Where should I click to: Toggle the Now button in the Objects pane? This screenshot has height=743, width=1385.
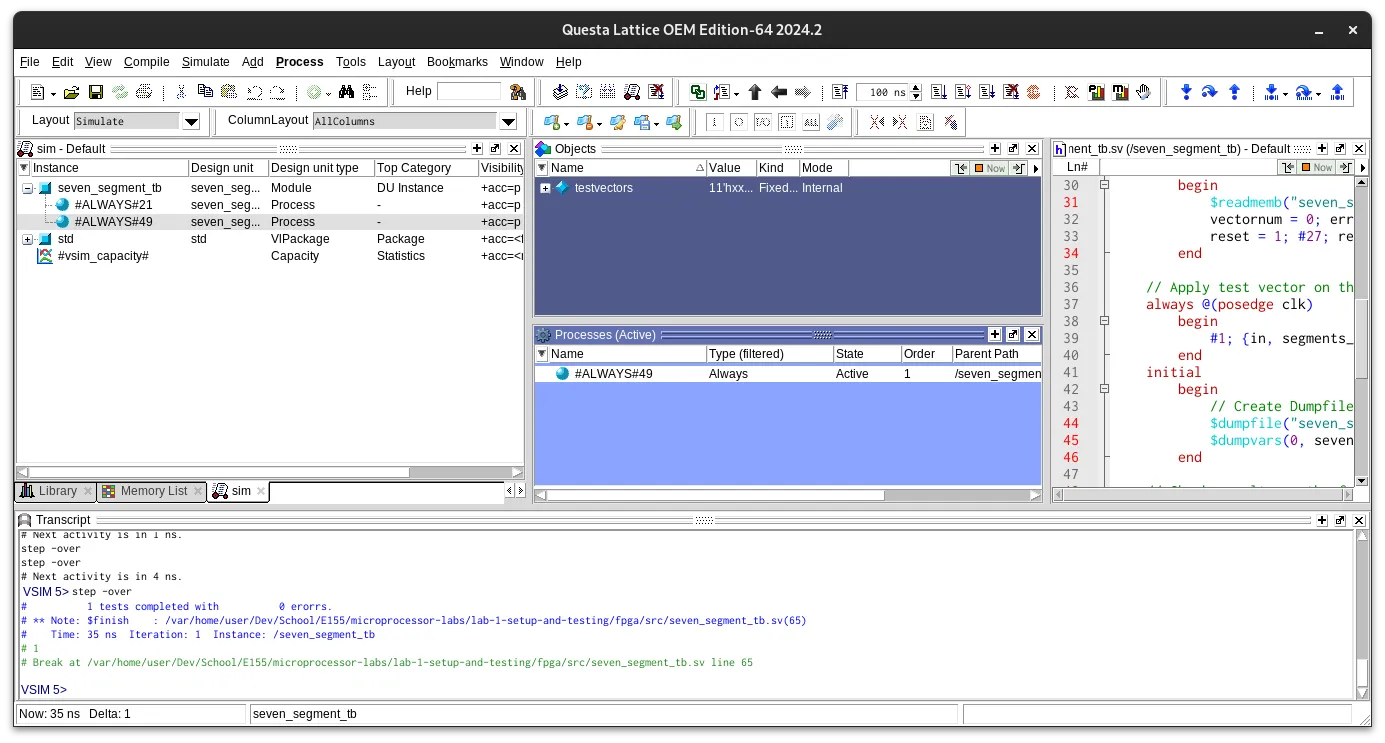pyautogui.click(x=988, y=167)
